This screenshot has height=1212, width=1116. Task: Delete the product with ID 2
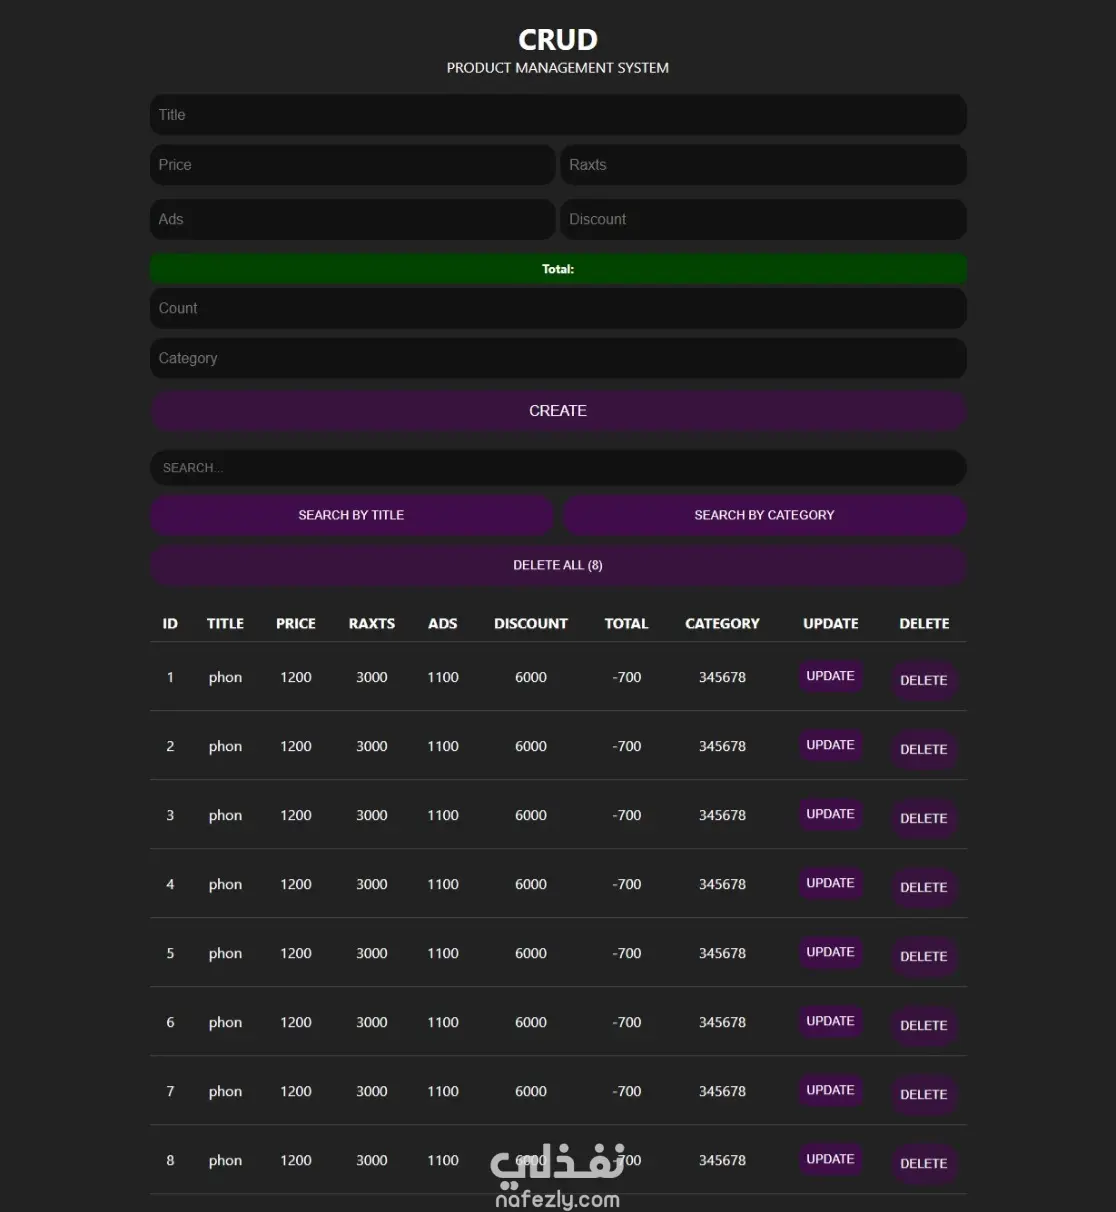pyautogui.click(x=924, y=749)
